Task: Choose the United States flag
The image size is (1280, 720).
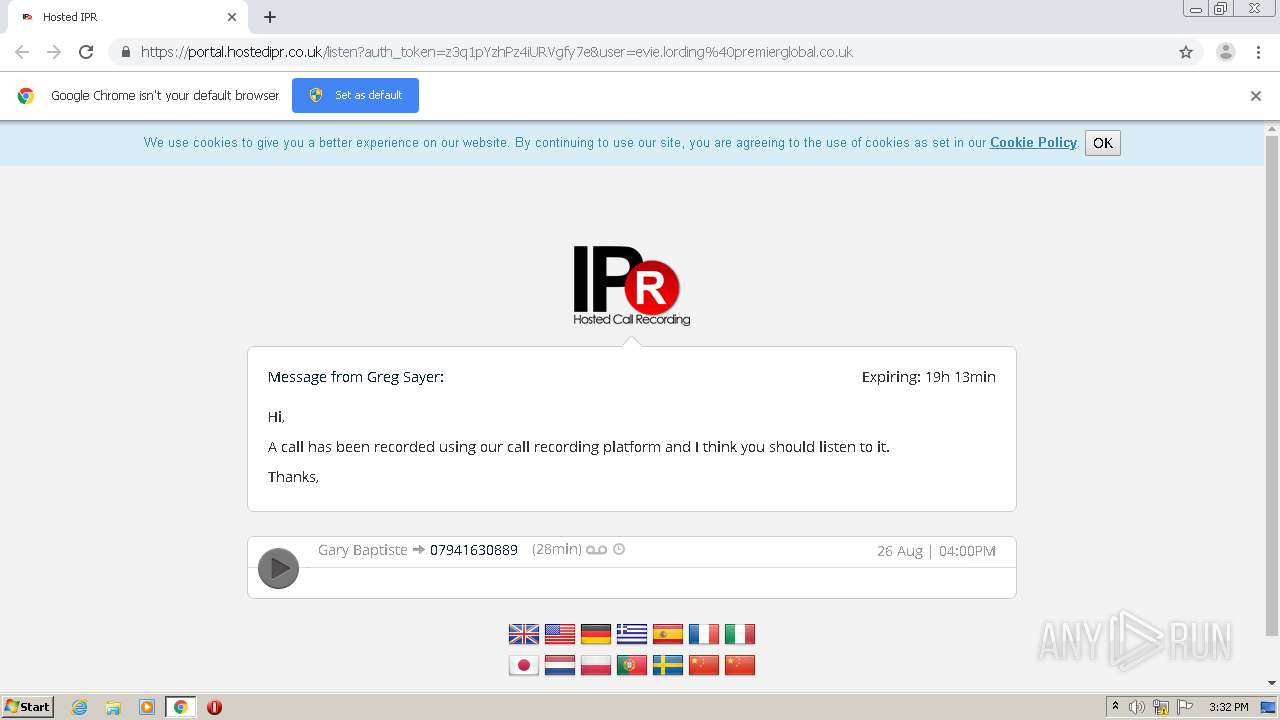Action: tap(560, 634)
